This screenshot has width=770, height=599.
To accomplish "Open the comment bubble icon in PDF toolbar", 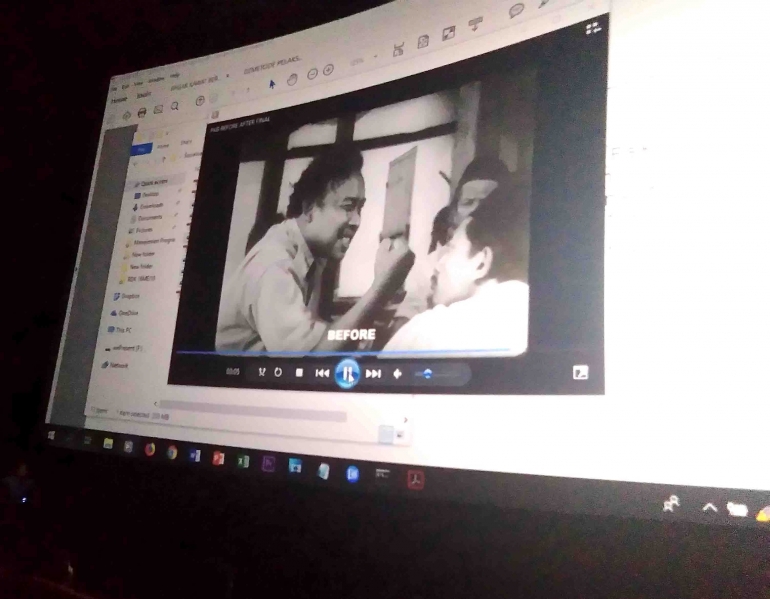I will click(x=516, y=10).
